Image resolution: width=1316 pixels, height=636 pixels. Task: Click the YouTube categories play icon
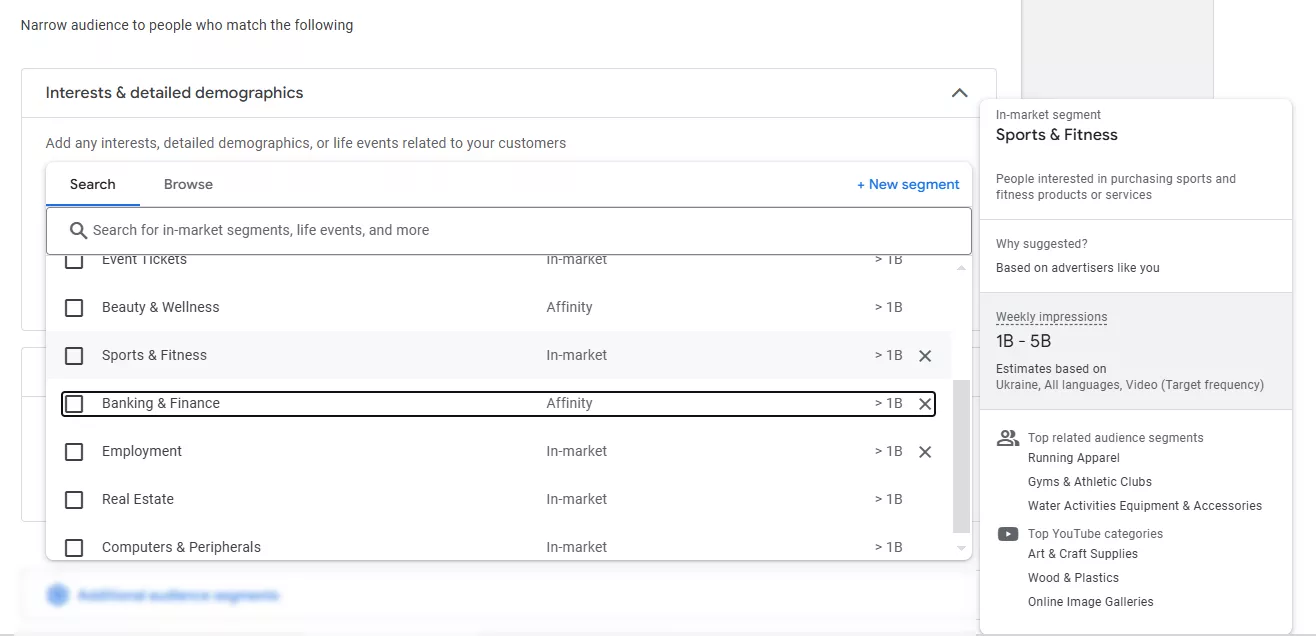(1008, 534)
